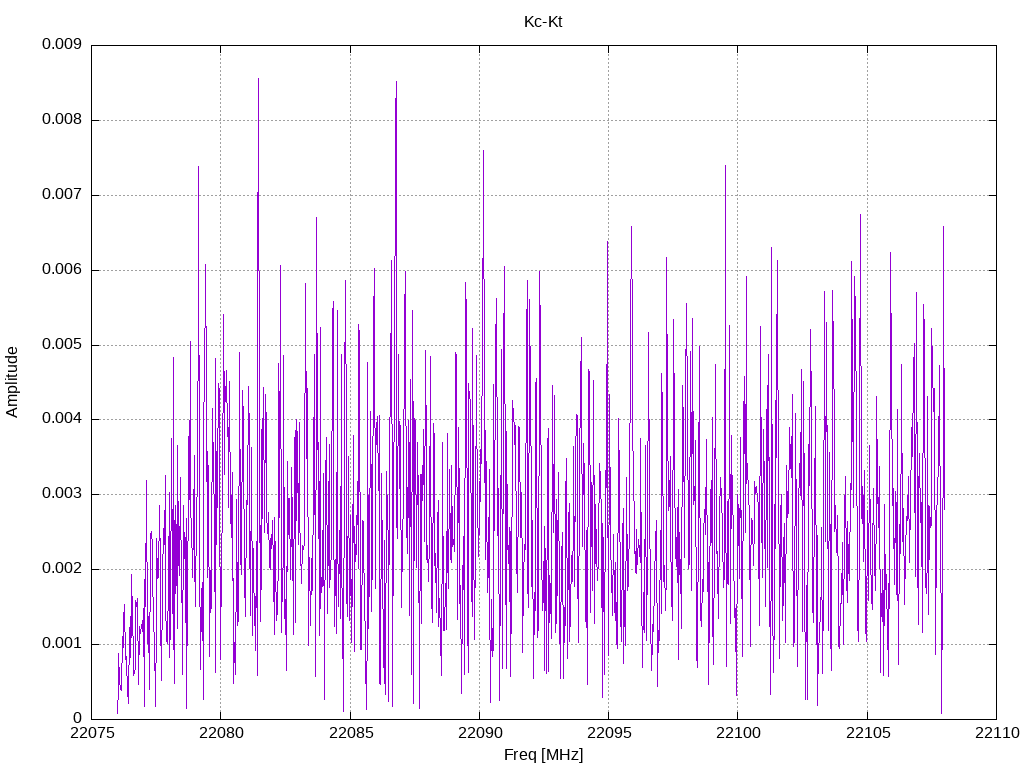Click the y-axis tick label 0.001
The width and height of the screenshot is (1024, 768).
pyautogui.click(x=62, y=644)
